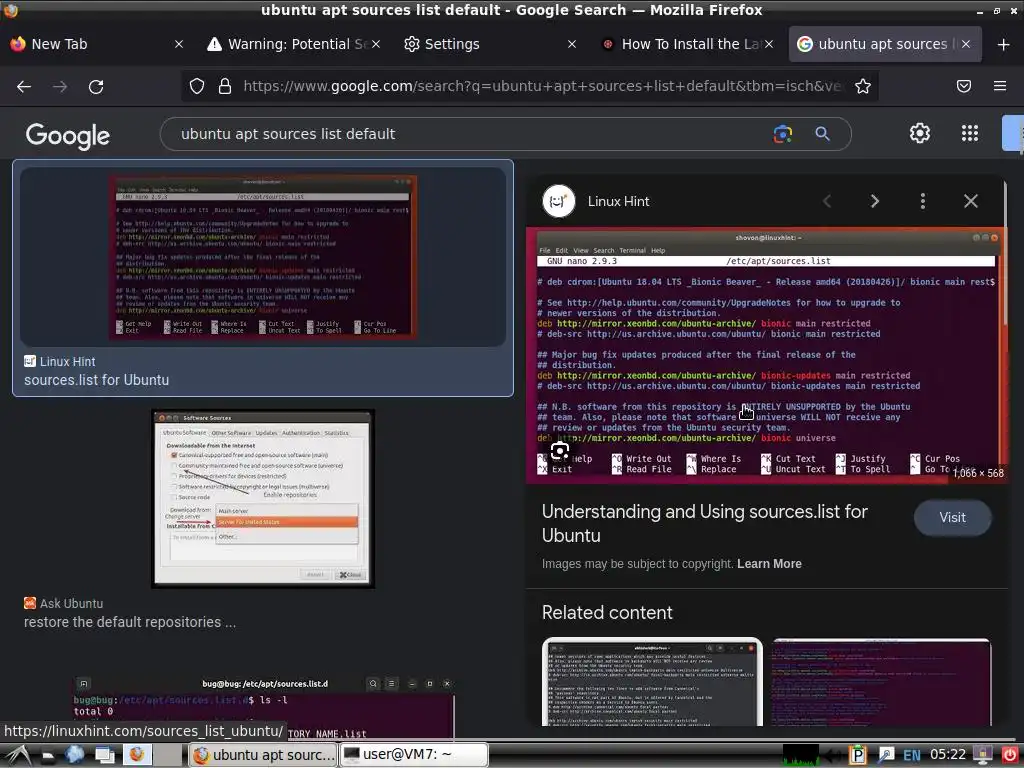Close the Linux Hint image preview
Viewport: 1024px width, 768px height.
pos(971,201)
